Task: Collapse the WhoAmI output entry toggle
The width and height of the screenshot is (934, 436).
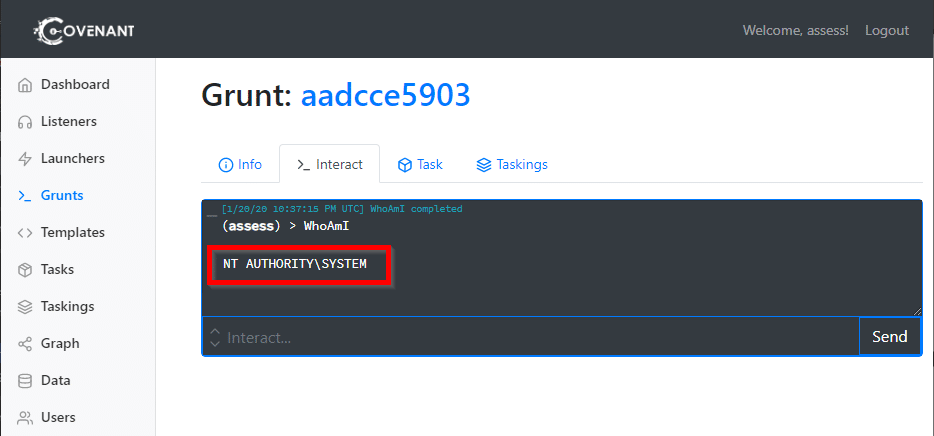Action: 212,214
